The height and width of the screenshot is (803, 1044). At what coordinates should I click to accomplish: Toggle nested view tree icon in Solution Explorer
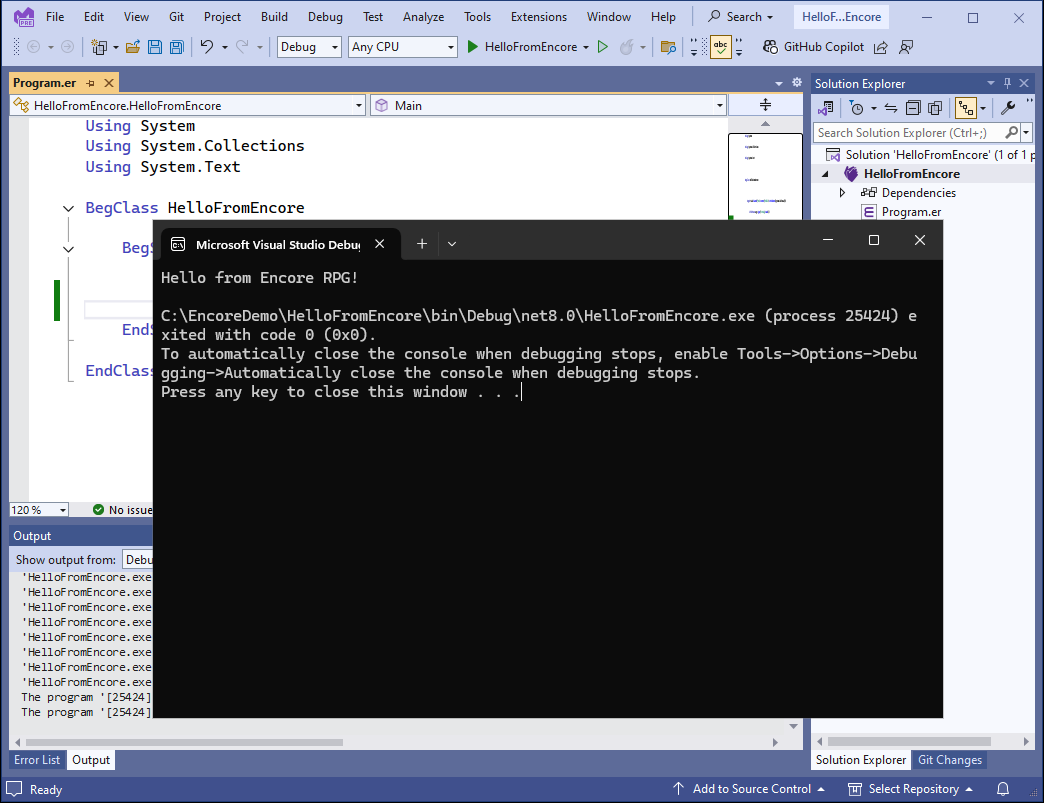click(x=966, y=108)
